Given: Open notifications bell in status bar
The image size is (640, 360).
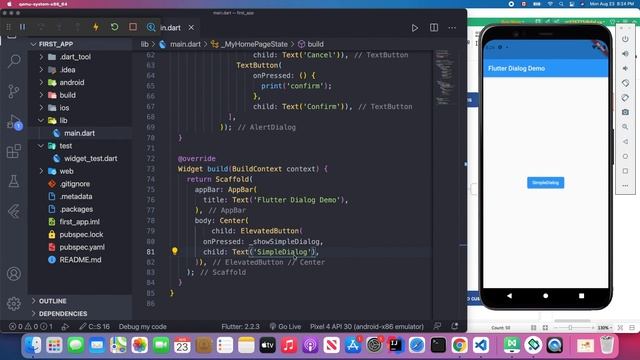Looking at the screenshot, I should 454,326.
